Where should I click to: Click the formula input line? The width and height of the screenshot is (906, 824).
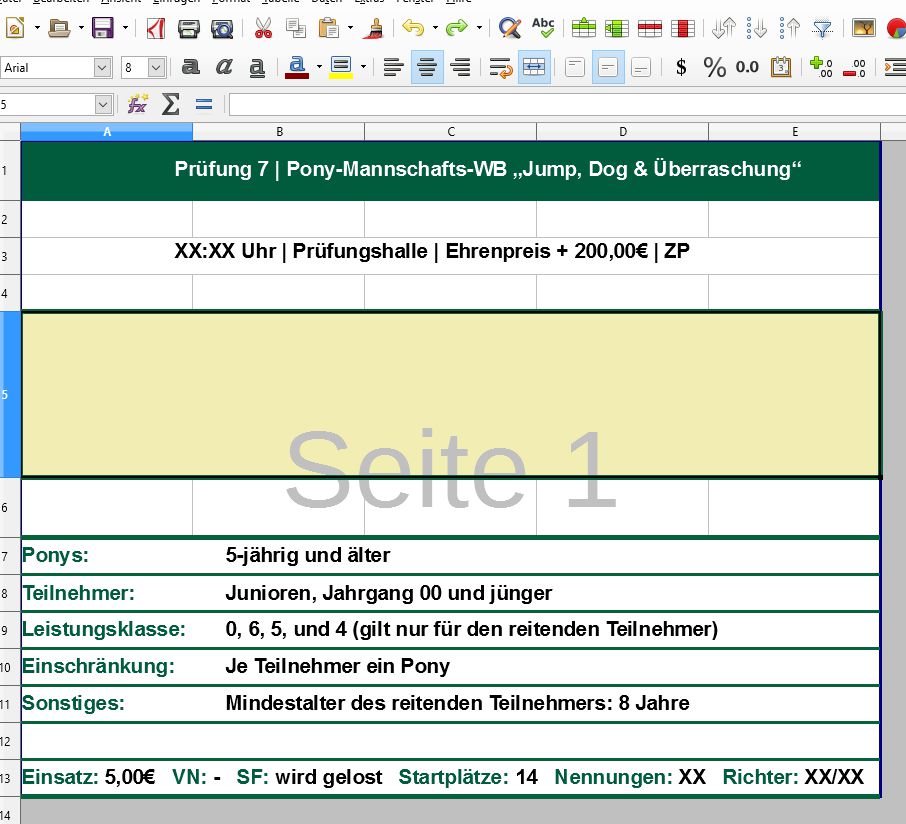coord(560,104)
